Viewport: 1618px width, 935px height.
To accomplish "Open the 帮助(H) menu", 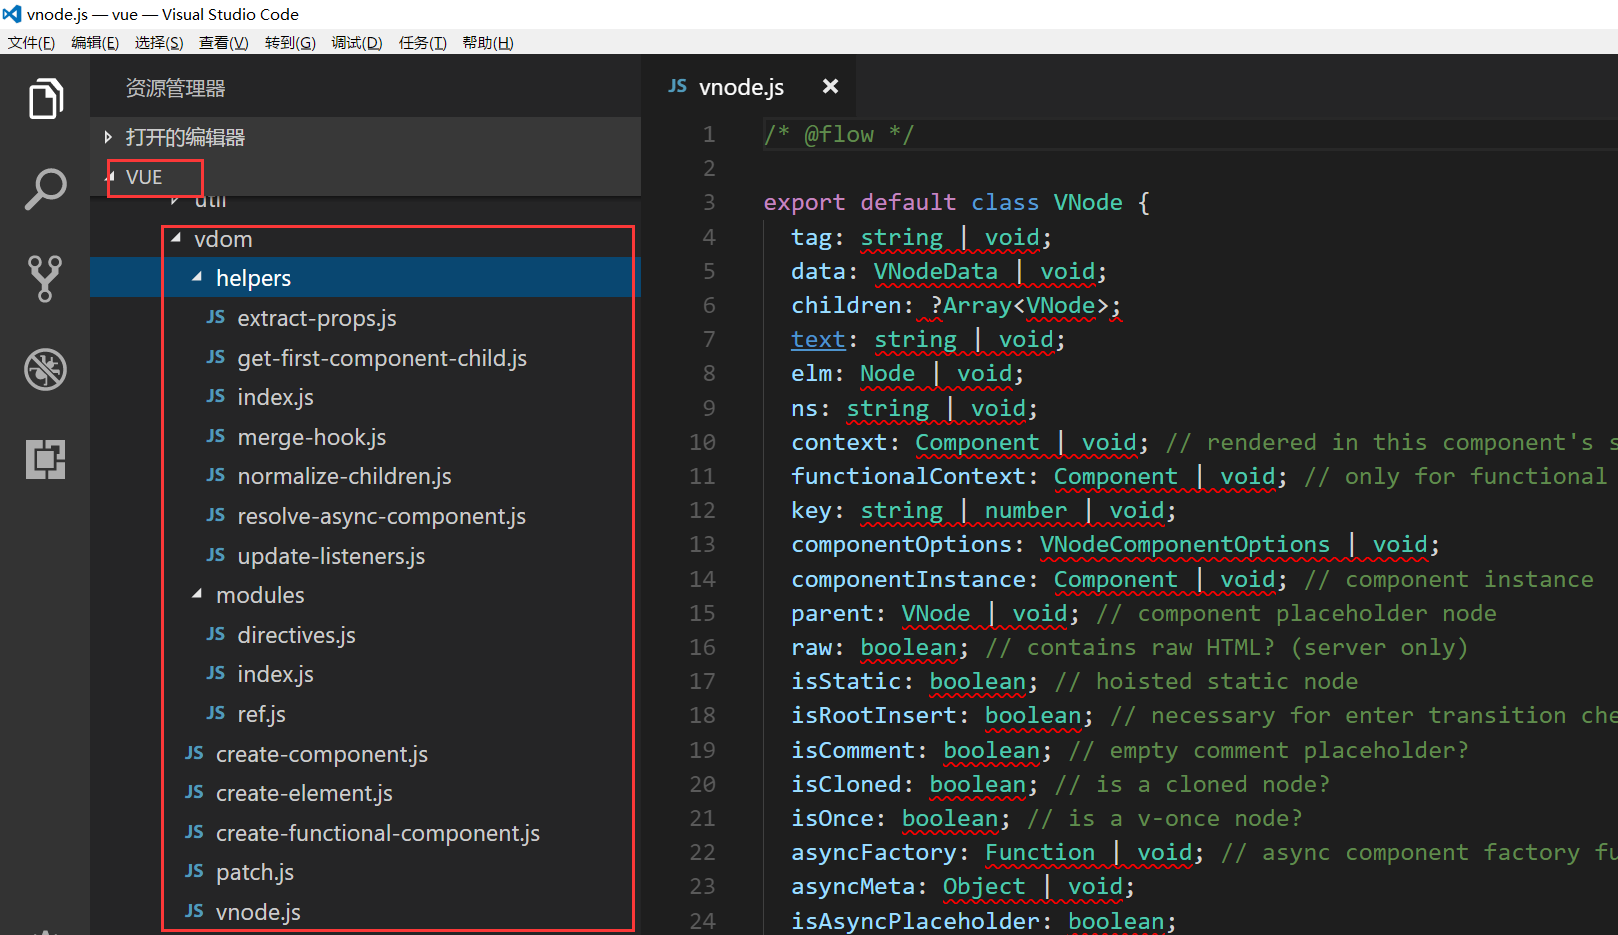I will (488, 42).
